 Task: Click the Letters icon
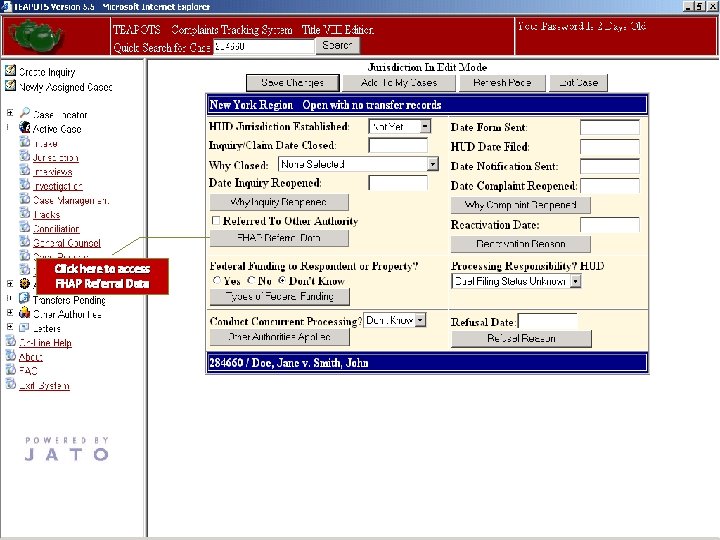tap(24, 327)
